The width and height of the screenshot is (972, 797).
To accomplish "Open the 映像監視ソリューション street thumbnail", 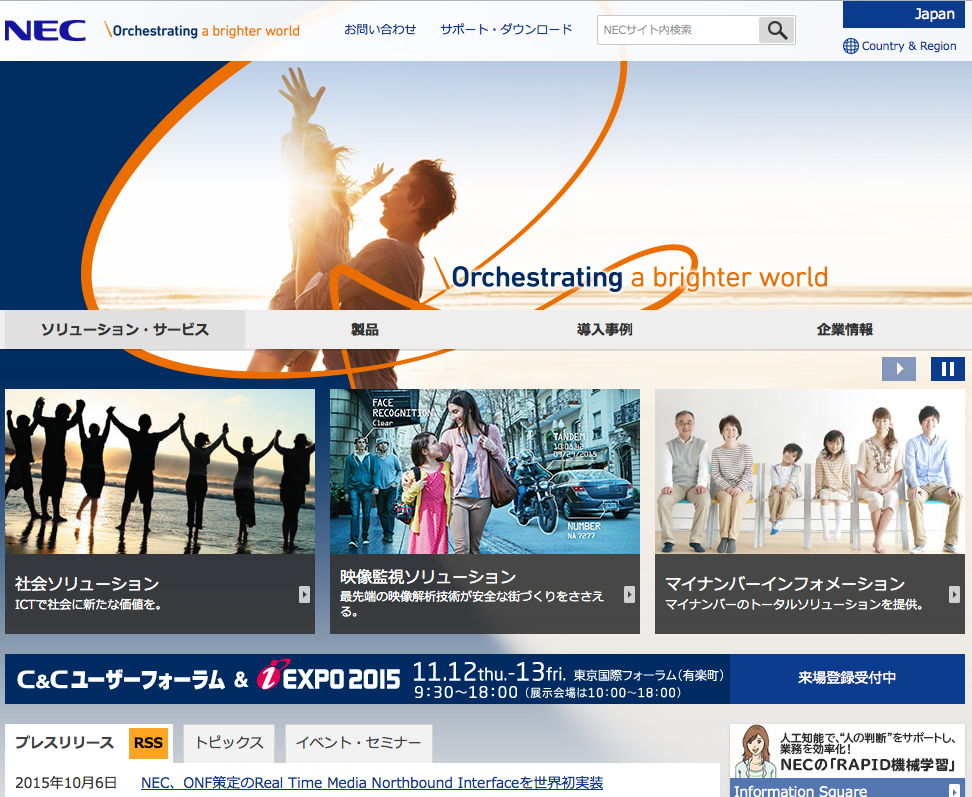I will (x=485, y=471).
